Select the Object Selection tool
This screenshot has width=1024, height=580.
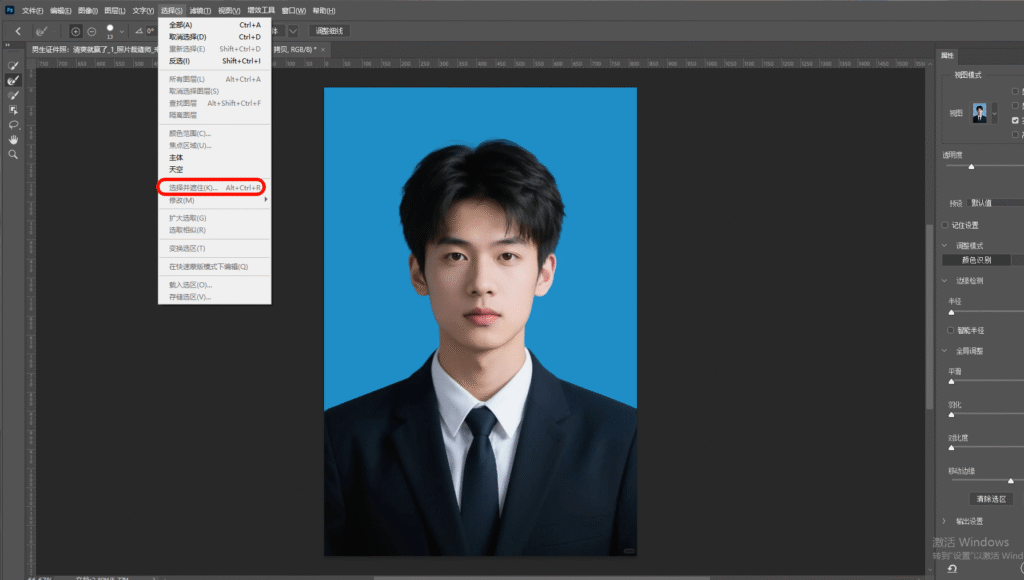click(14, 110)
